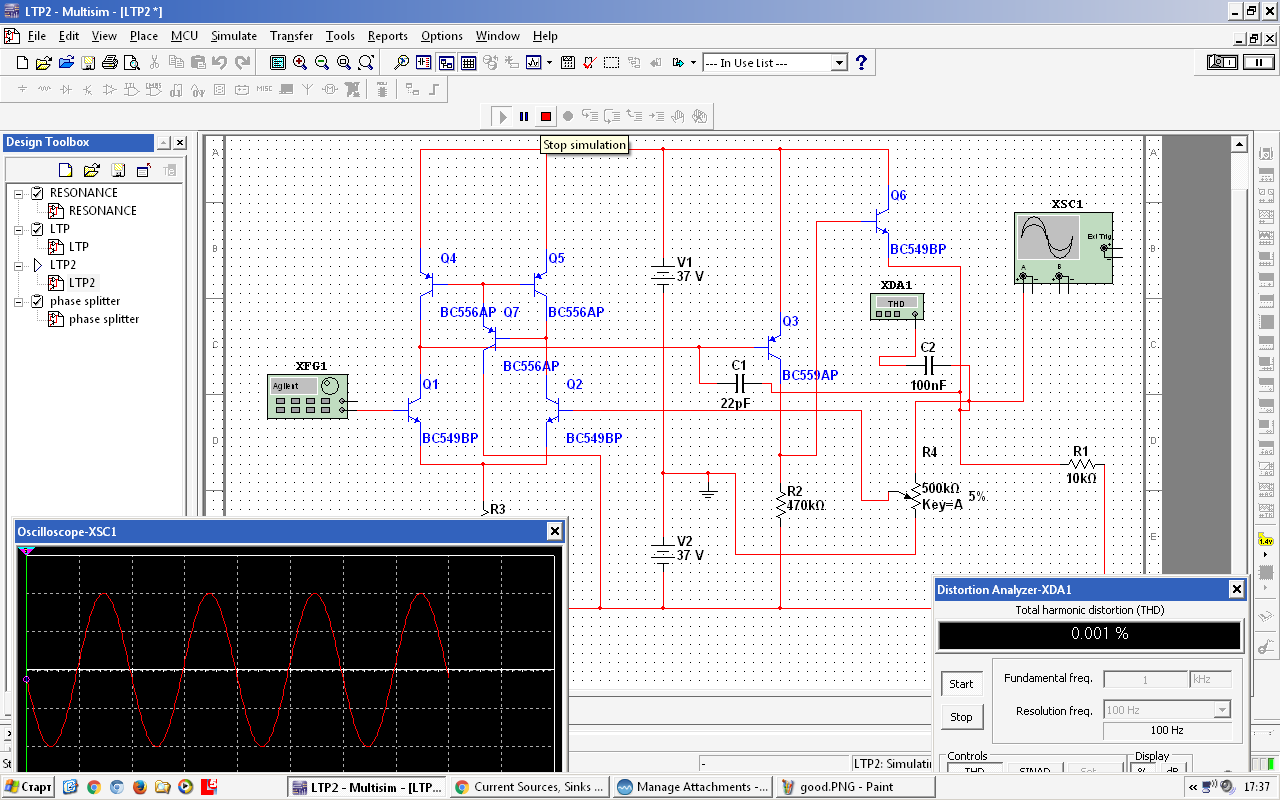Click the simulation pause switch top right
Screen dimensions: 1280x800
[x=1257, y=62]
